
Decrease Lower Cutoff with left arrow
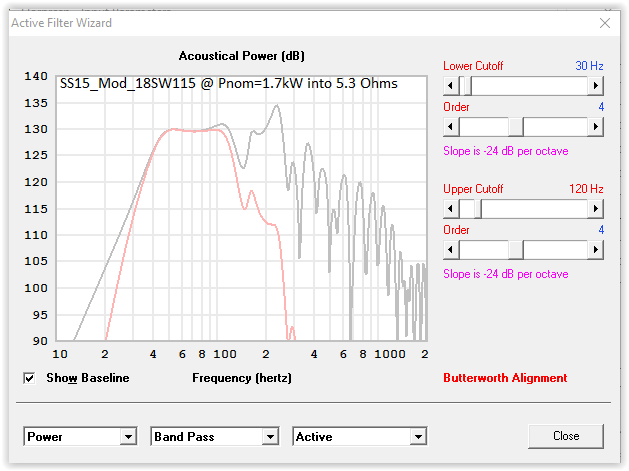pyautogui.click(x=451, y=85)
